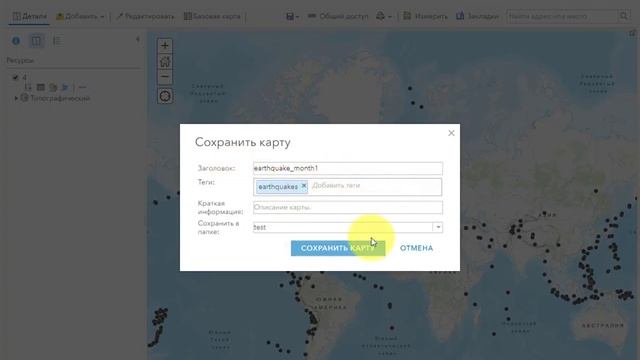Image resolution: width=640 pixels, height=360 pixels.
Task: Show the legend panel icon
Action: [57, 41]
